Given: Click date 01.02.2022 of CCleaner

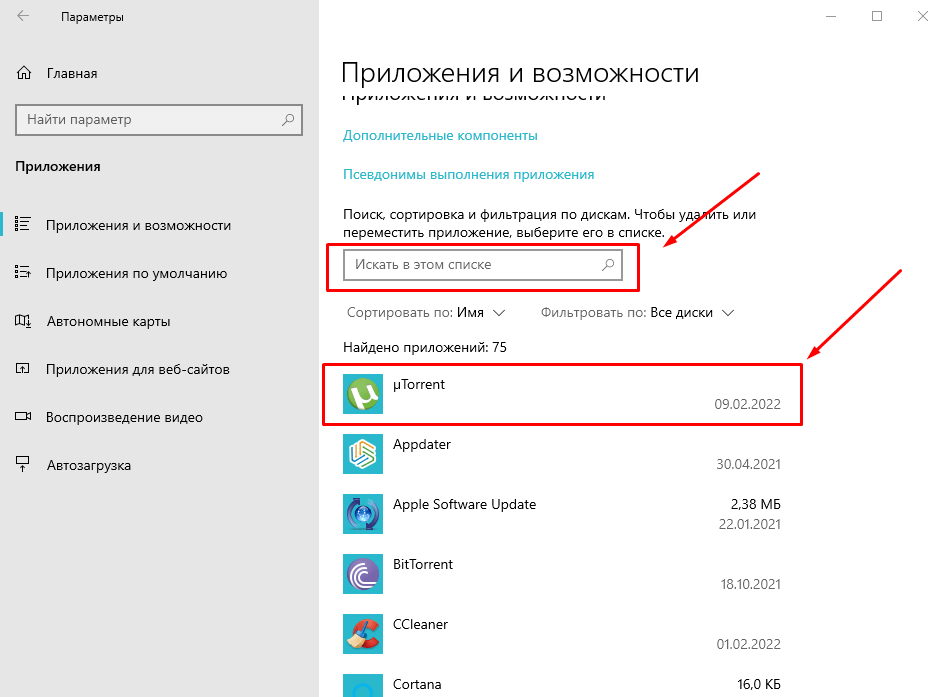Looking at the screenshot, I should click(749, 644).
